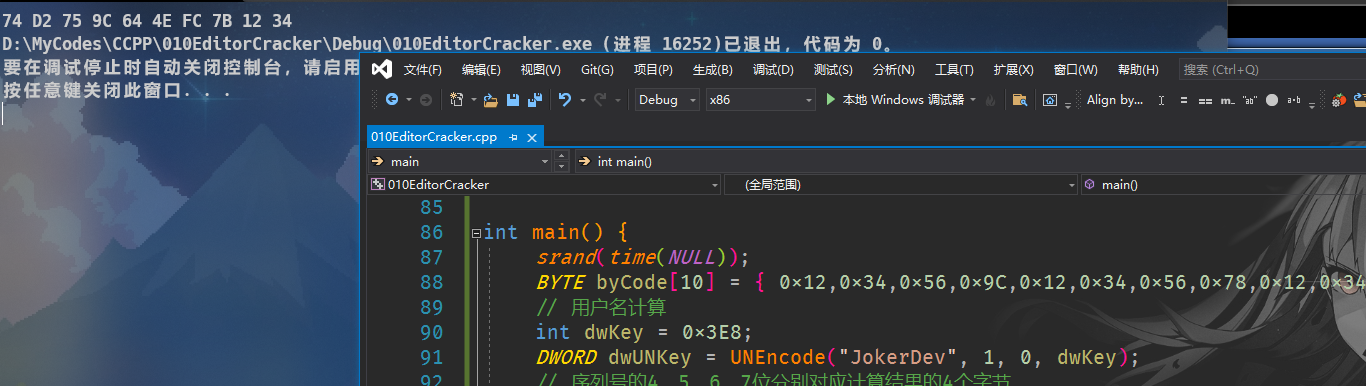
Task: Open the Navigate Backward history dropdown arrow
Action: [408, 100]
